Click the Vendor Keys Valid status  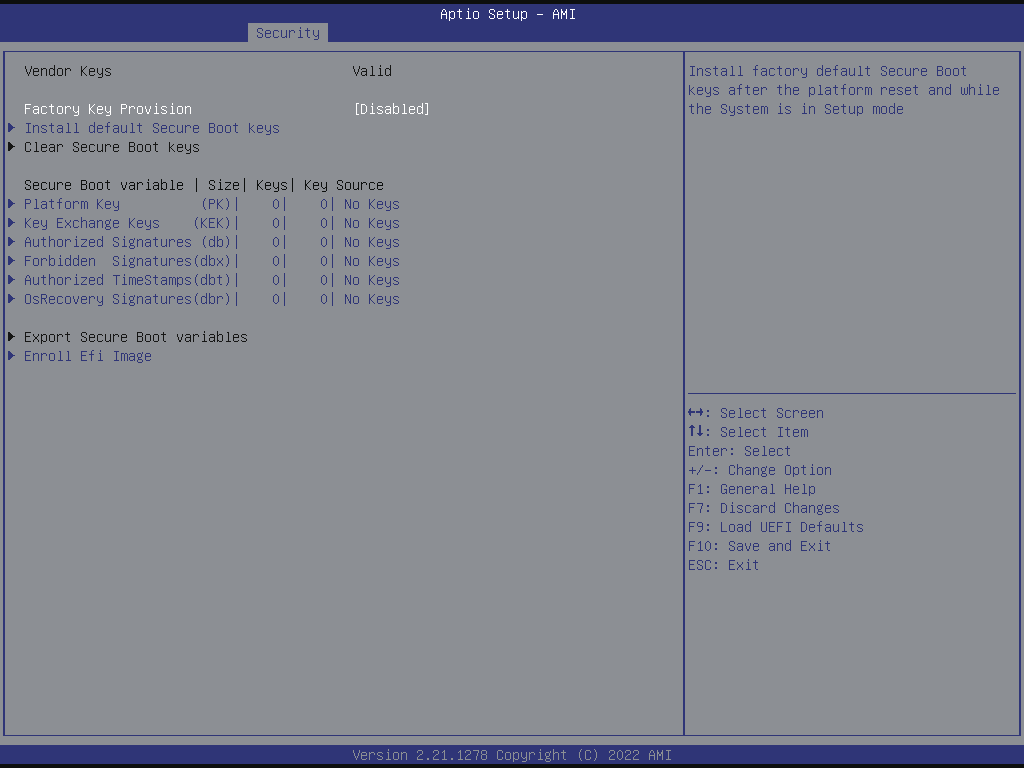click(x=372, y=71)
